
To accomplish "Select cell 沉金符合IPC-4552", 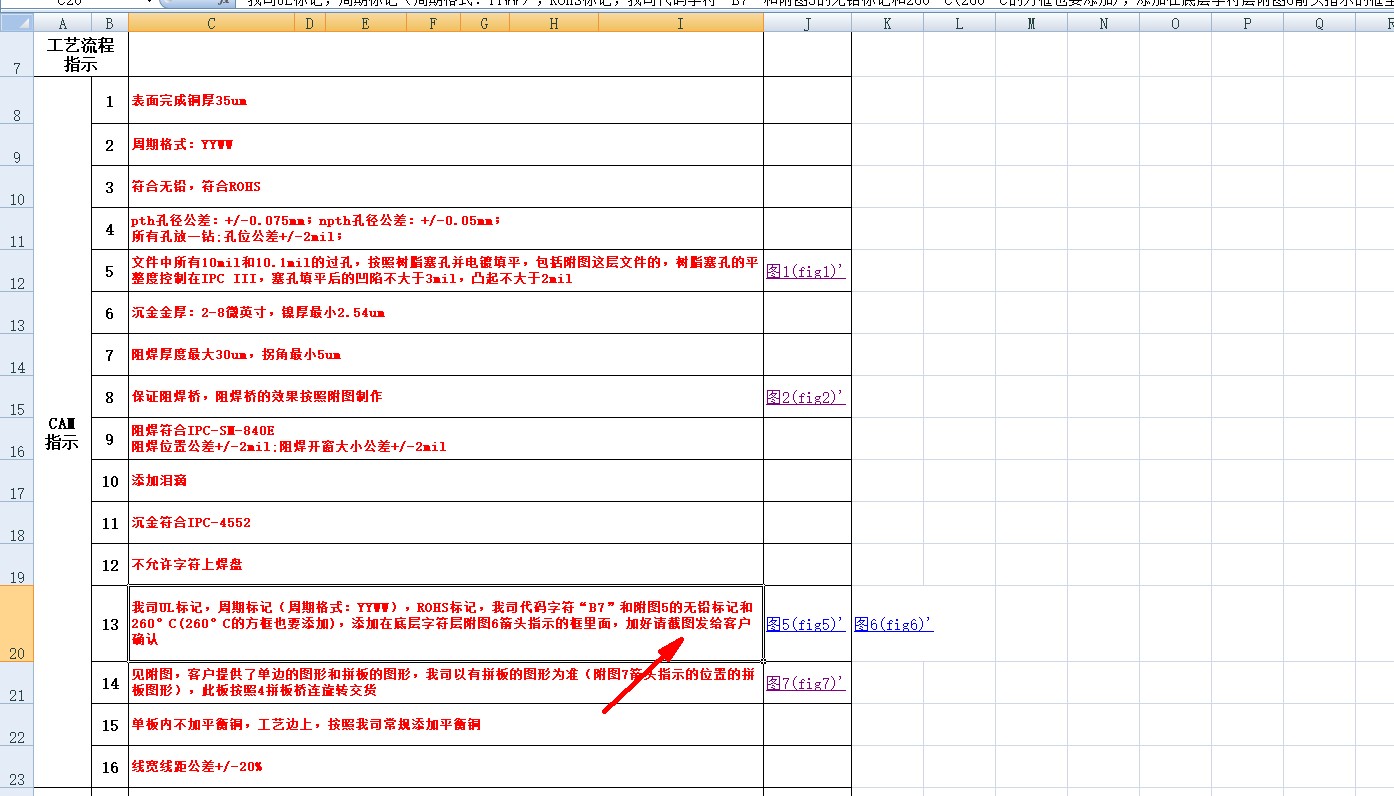I will click(x=446, y=523).
